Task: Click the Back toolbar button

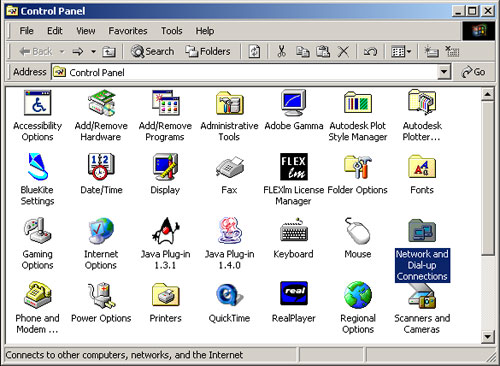Action: tap(36, 52)
